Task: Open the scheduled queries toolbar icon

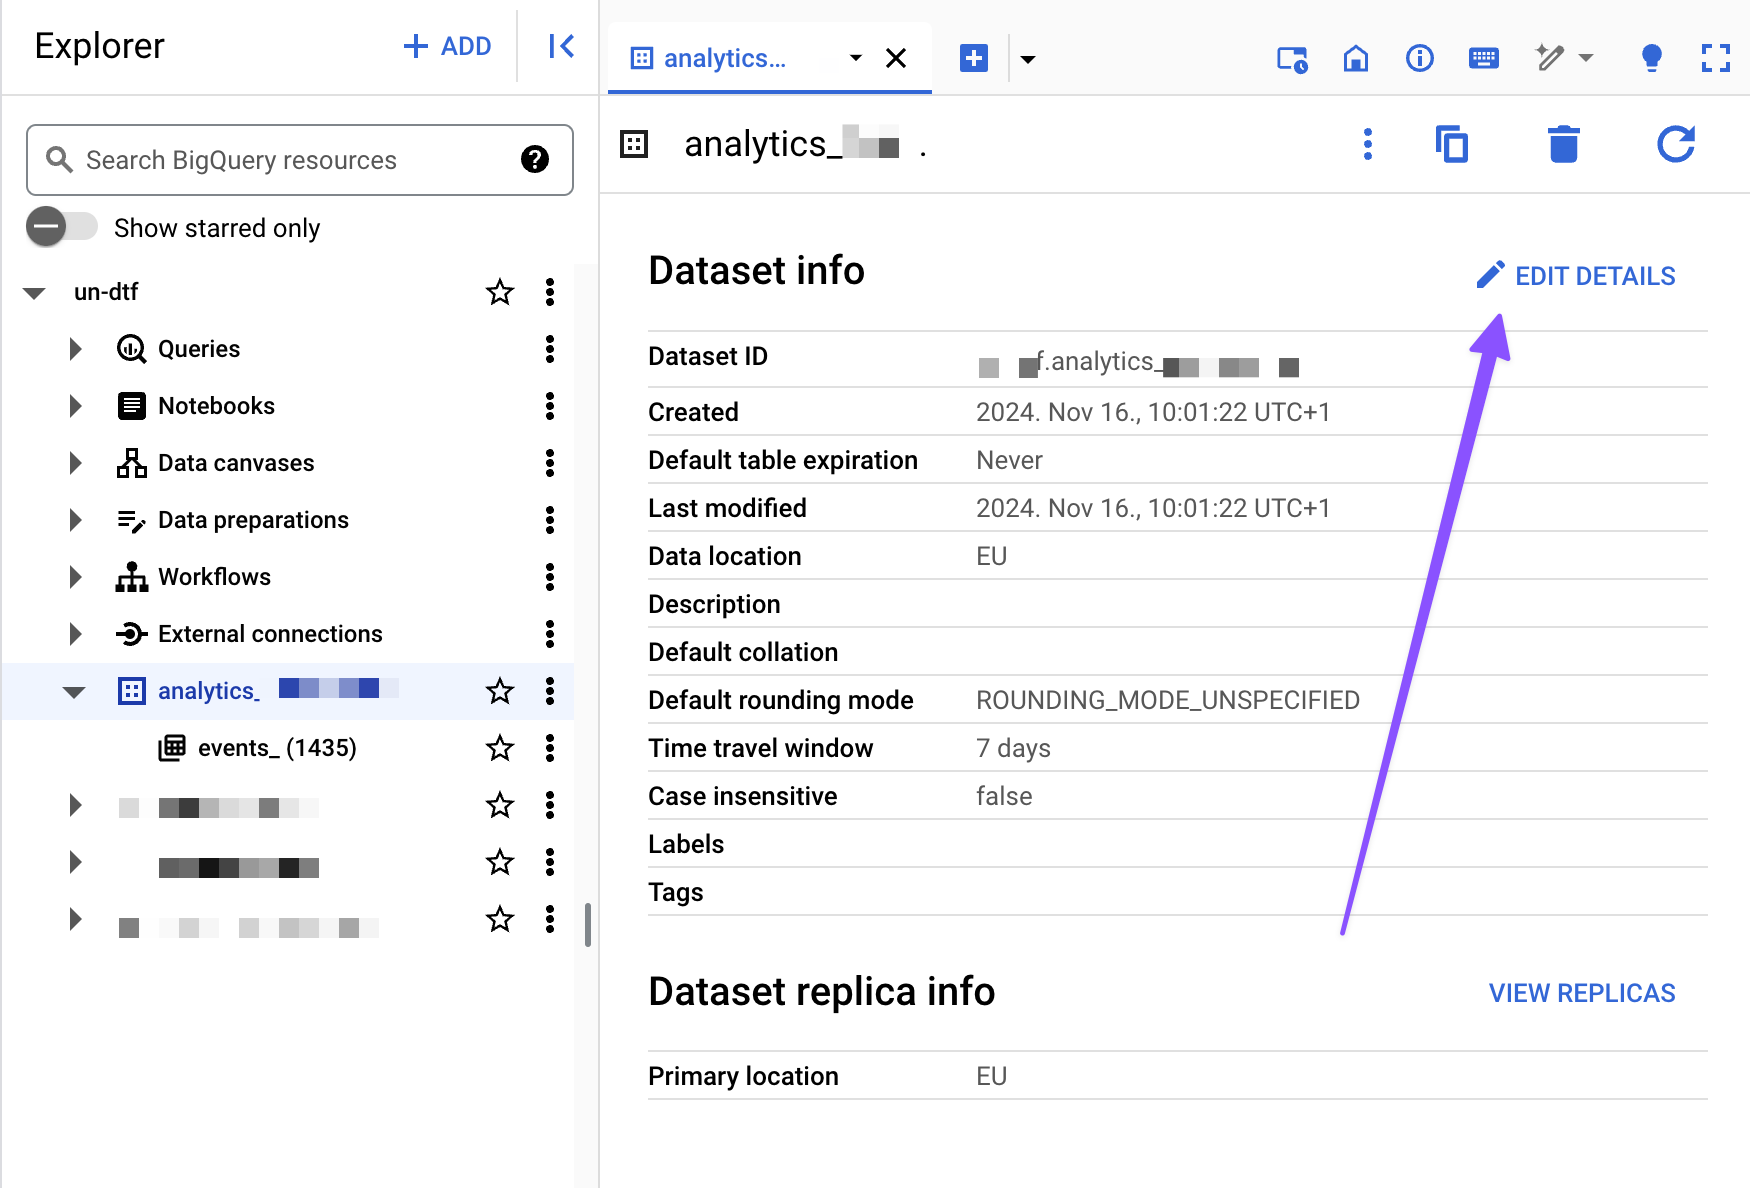Action: pyautogui.click(x=1292, y=59)
